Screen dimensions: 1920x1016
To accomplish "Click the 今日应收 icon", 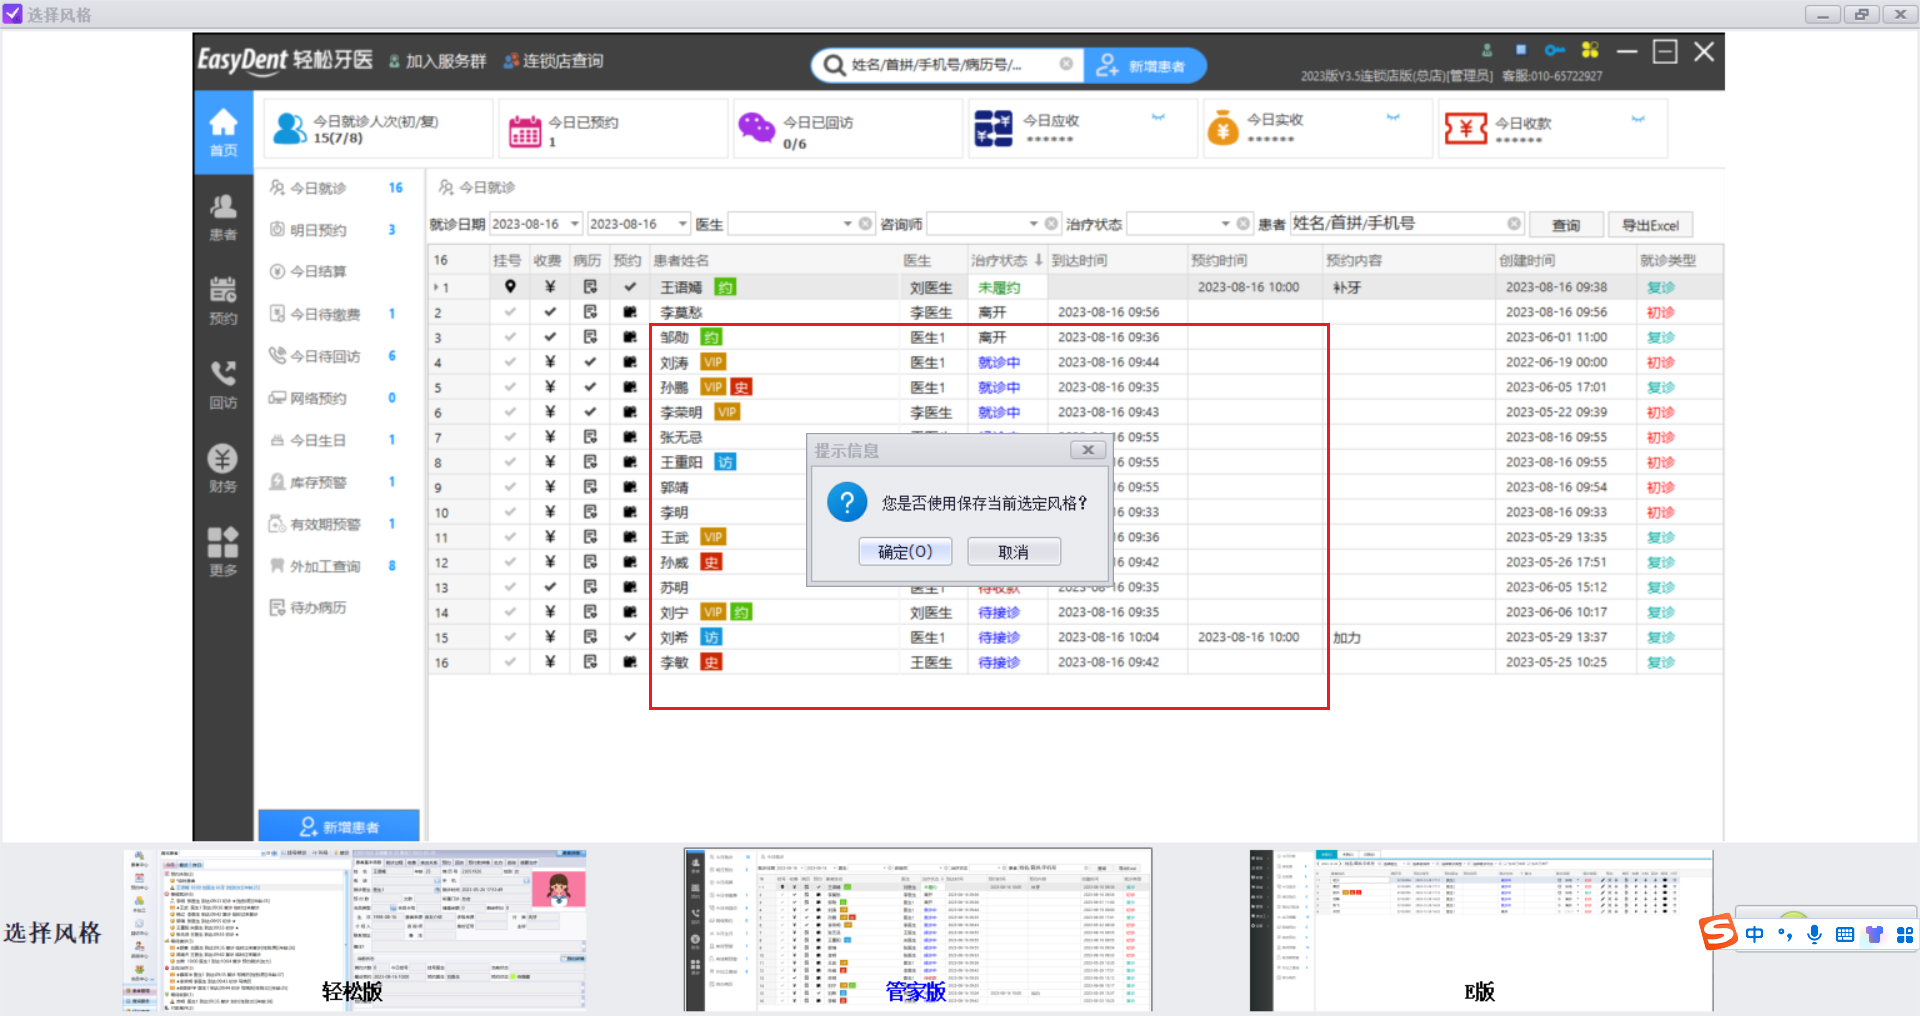I will click(x=994, y=128).
